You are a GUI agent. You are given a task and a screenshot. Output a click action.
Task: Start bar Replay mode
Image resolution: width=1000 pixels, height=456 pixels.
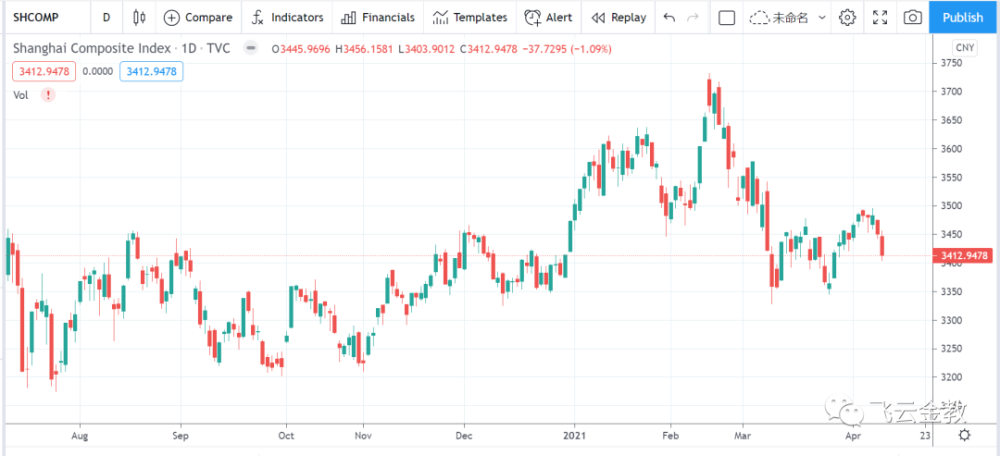click(x=618, y=17)
